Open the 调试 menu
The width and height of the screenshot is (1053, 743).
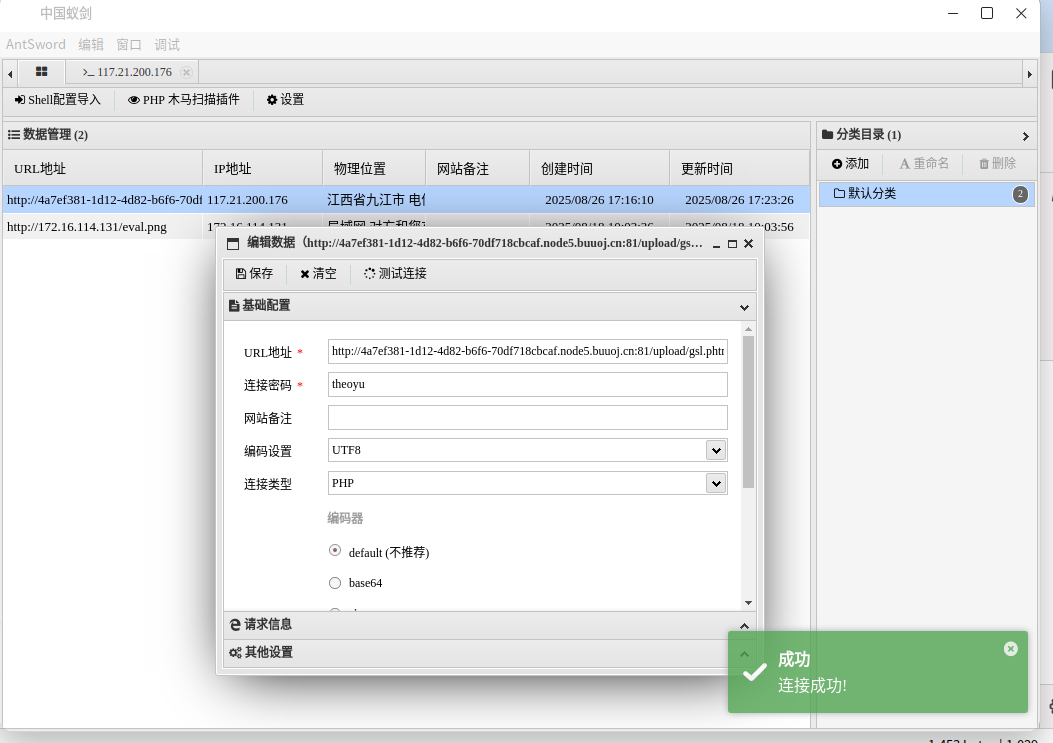pos(167,44)
